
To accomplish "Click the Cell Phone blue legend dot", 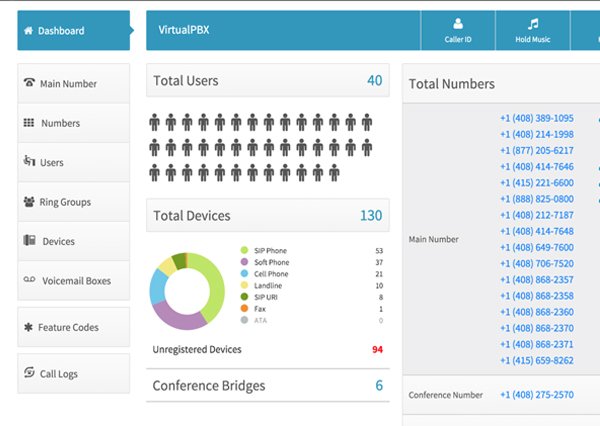I will click(244, 274).
